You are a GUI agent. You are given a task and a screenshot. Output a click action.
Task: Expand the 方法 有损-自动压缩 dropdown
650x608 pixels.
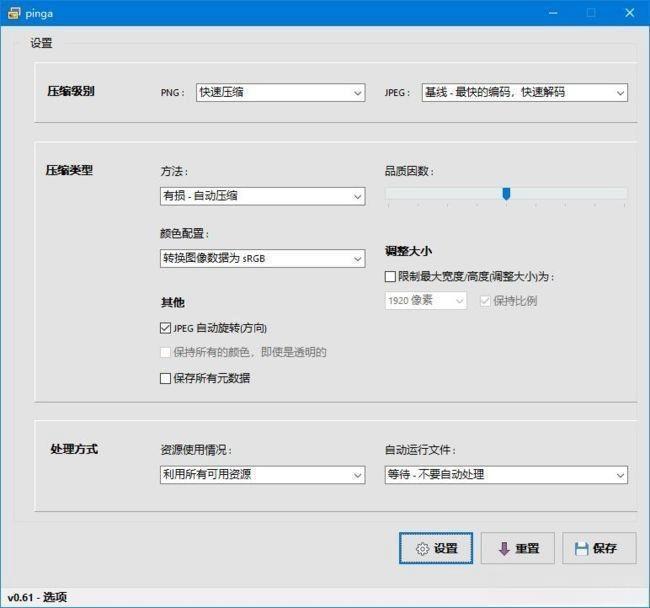click(x=262, y=196)
